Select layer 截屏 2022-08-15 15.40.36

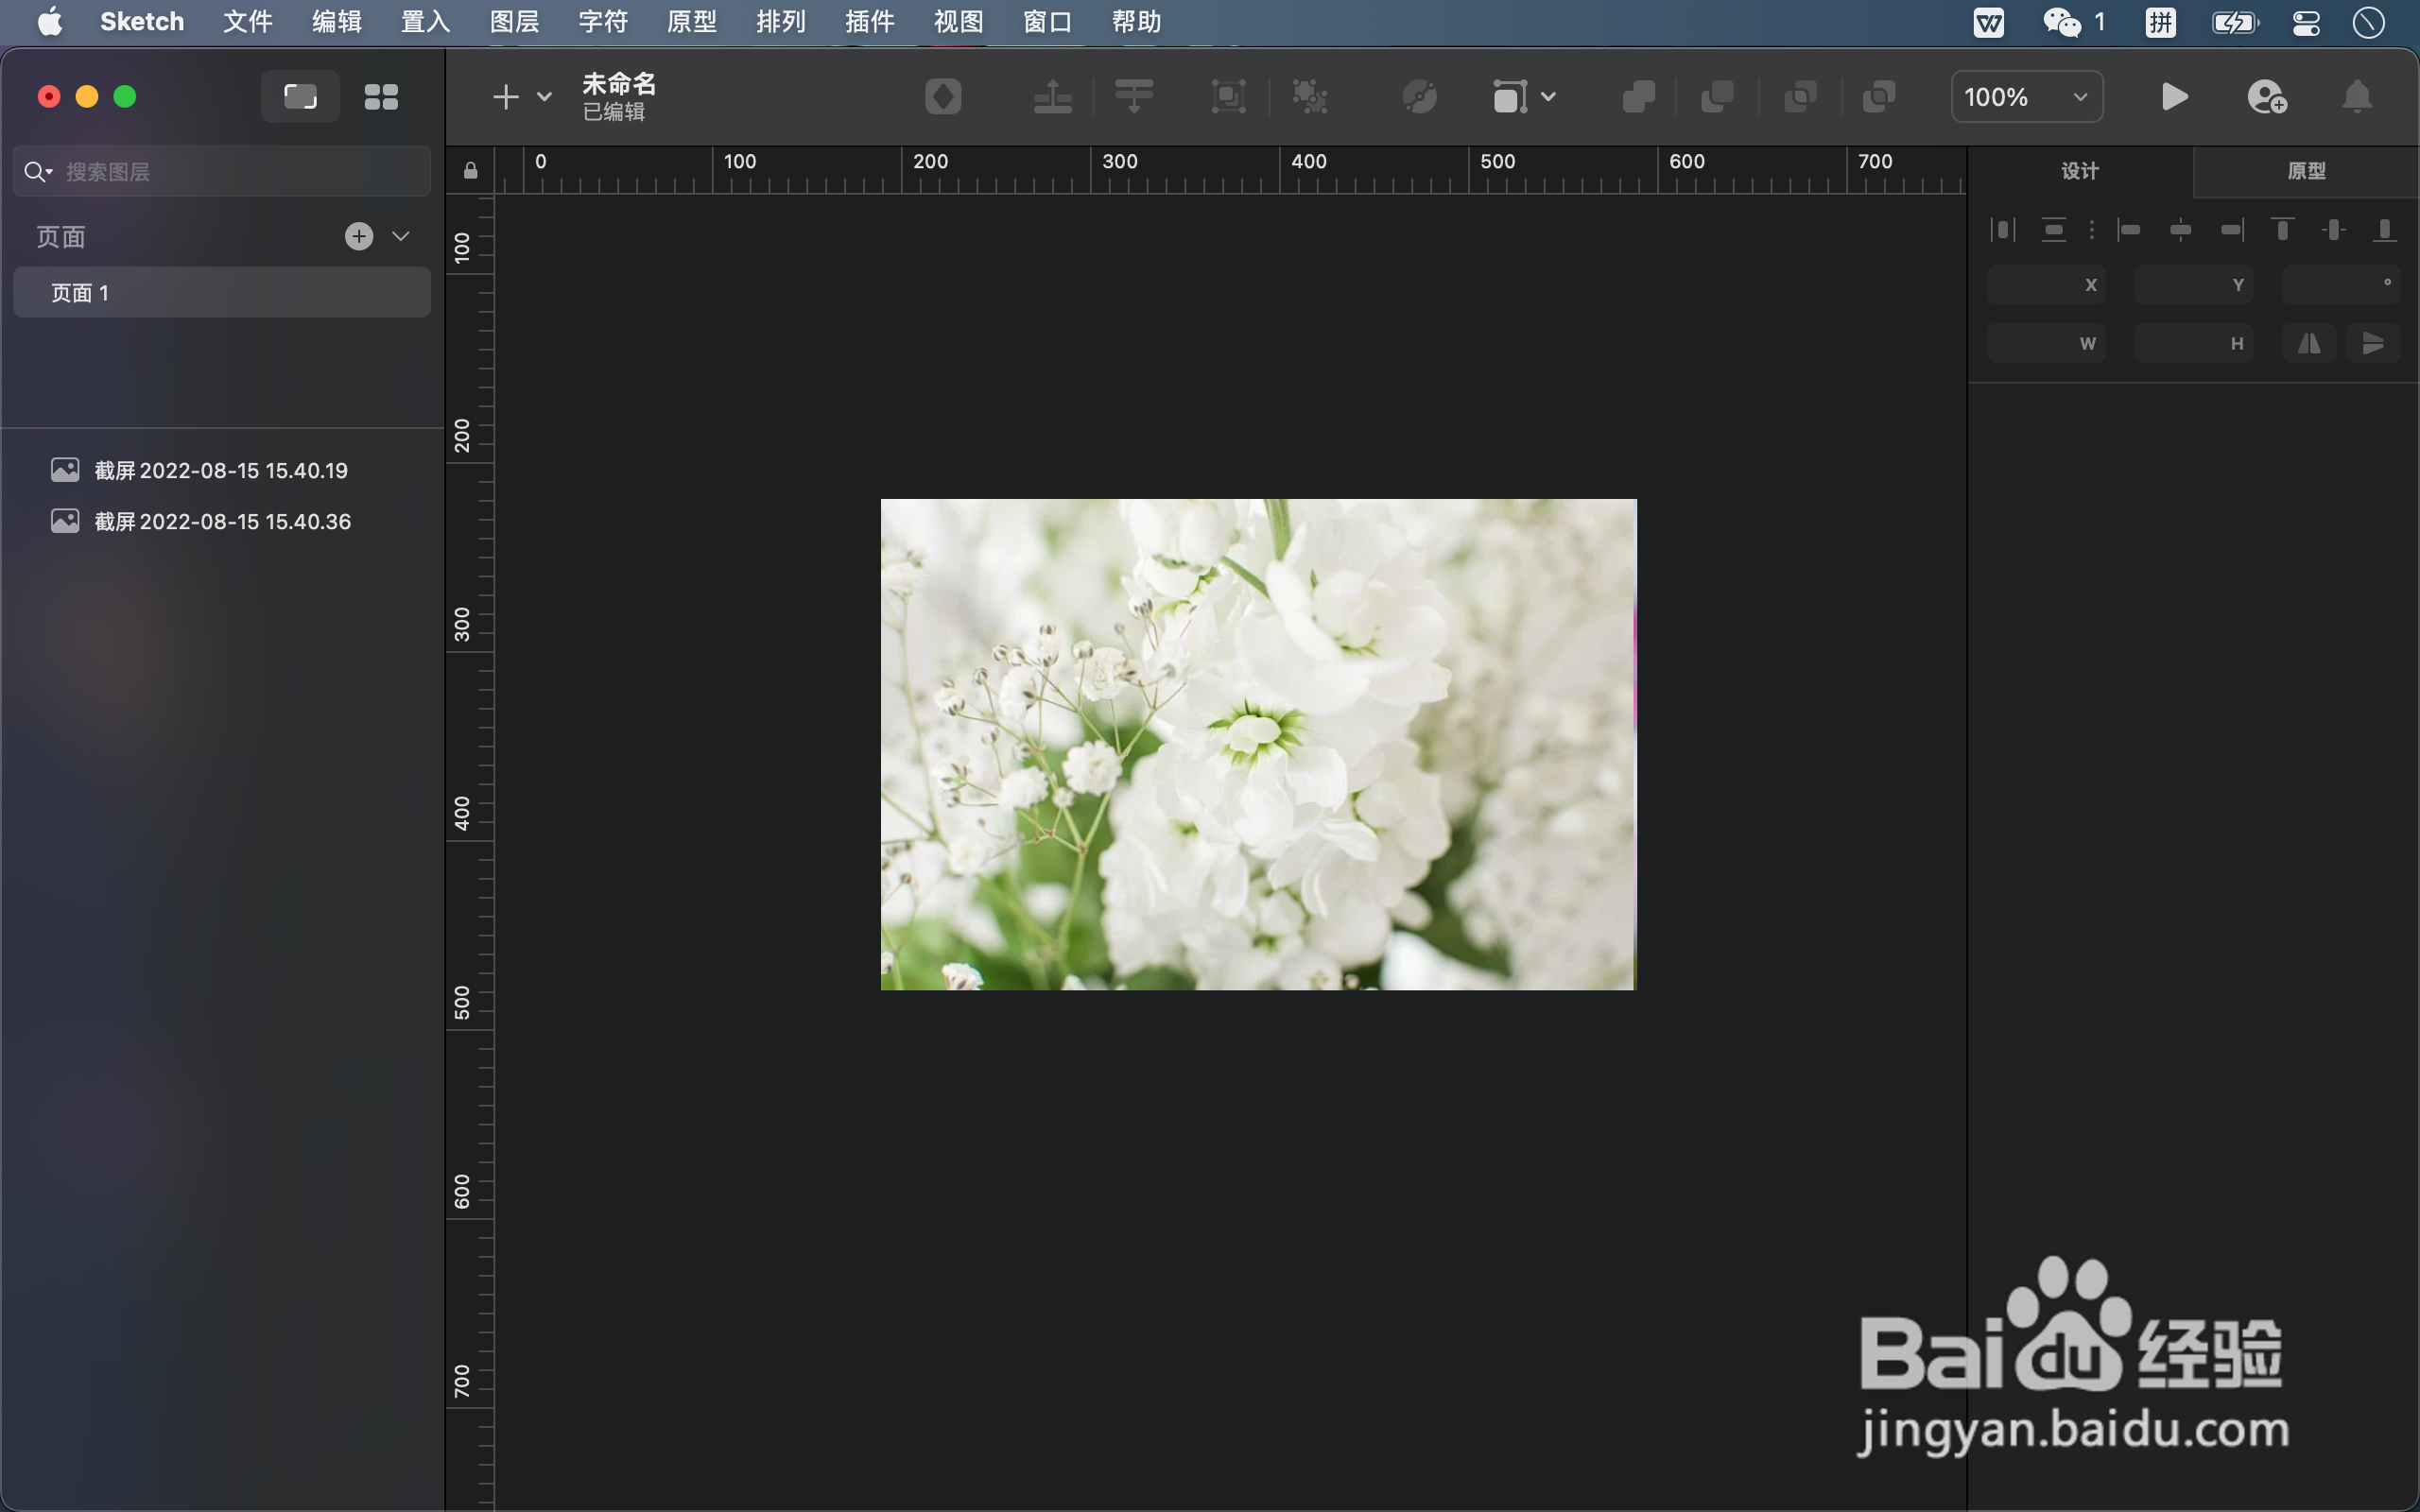tap(223, 521)
